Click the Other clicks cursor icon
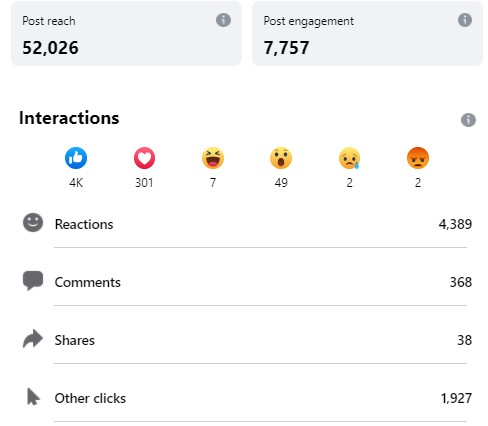Screen dimensions: 488x426 [x=33, y=397]
